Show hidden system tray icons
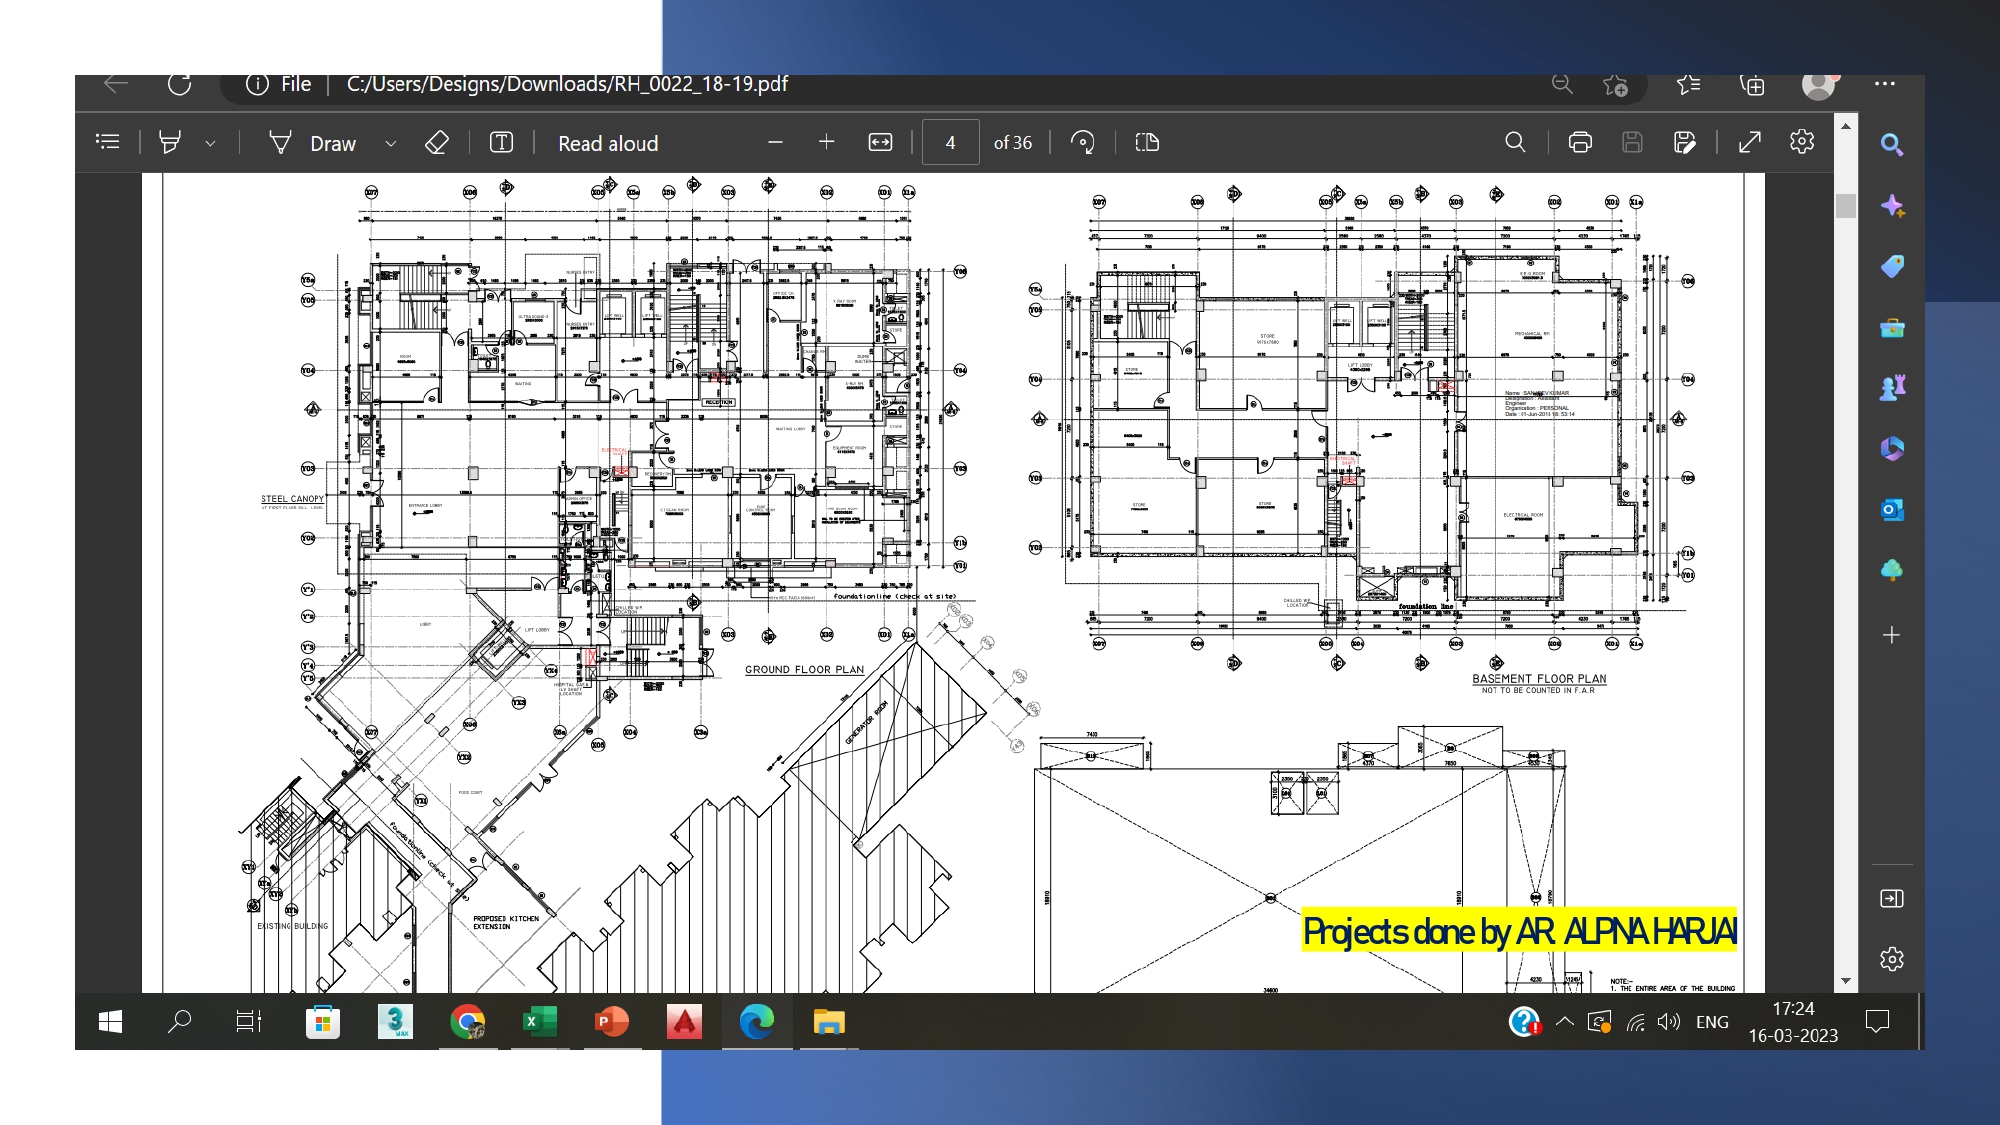Image resolution: width=2000 pixels, height=1125 pixels. pos(1565,1021)
